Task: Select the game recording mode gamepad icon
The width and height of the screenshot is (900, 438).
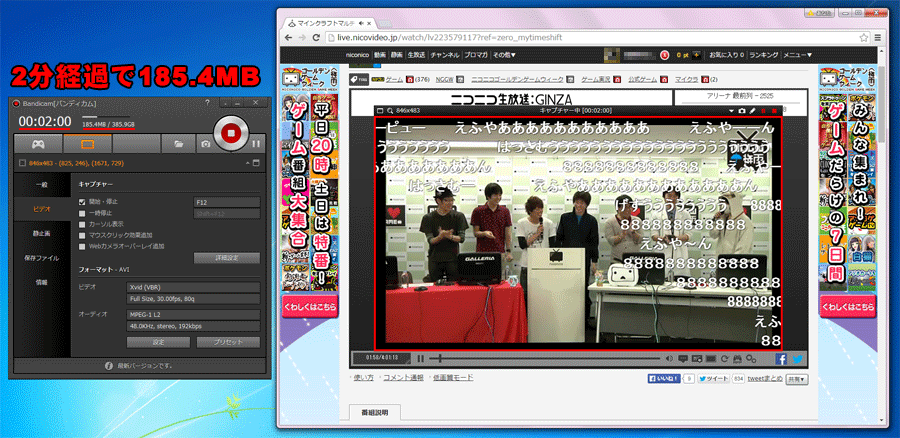Action: pyautogui.click(x=38, y=144)
